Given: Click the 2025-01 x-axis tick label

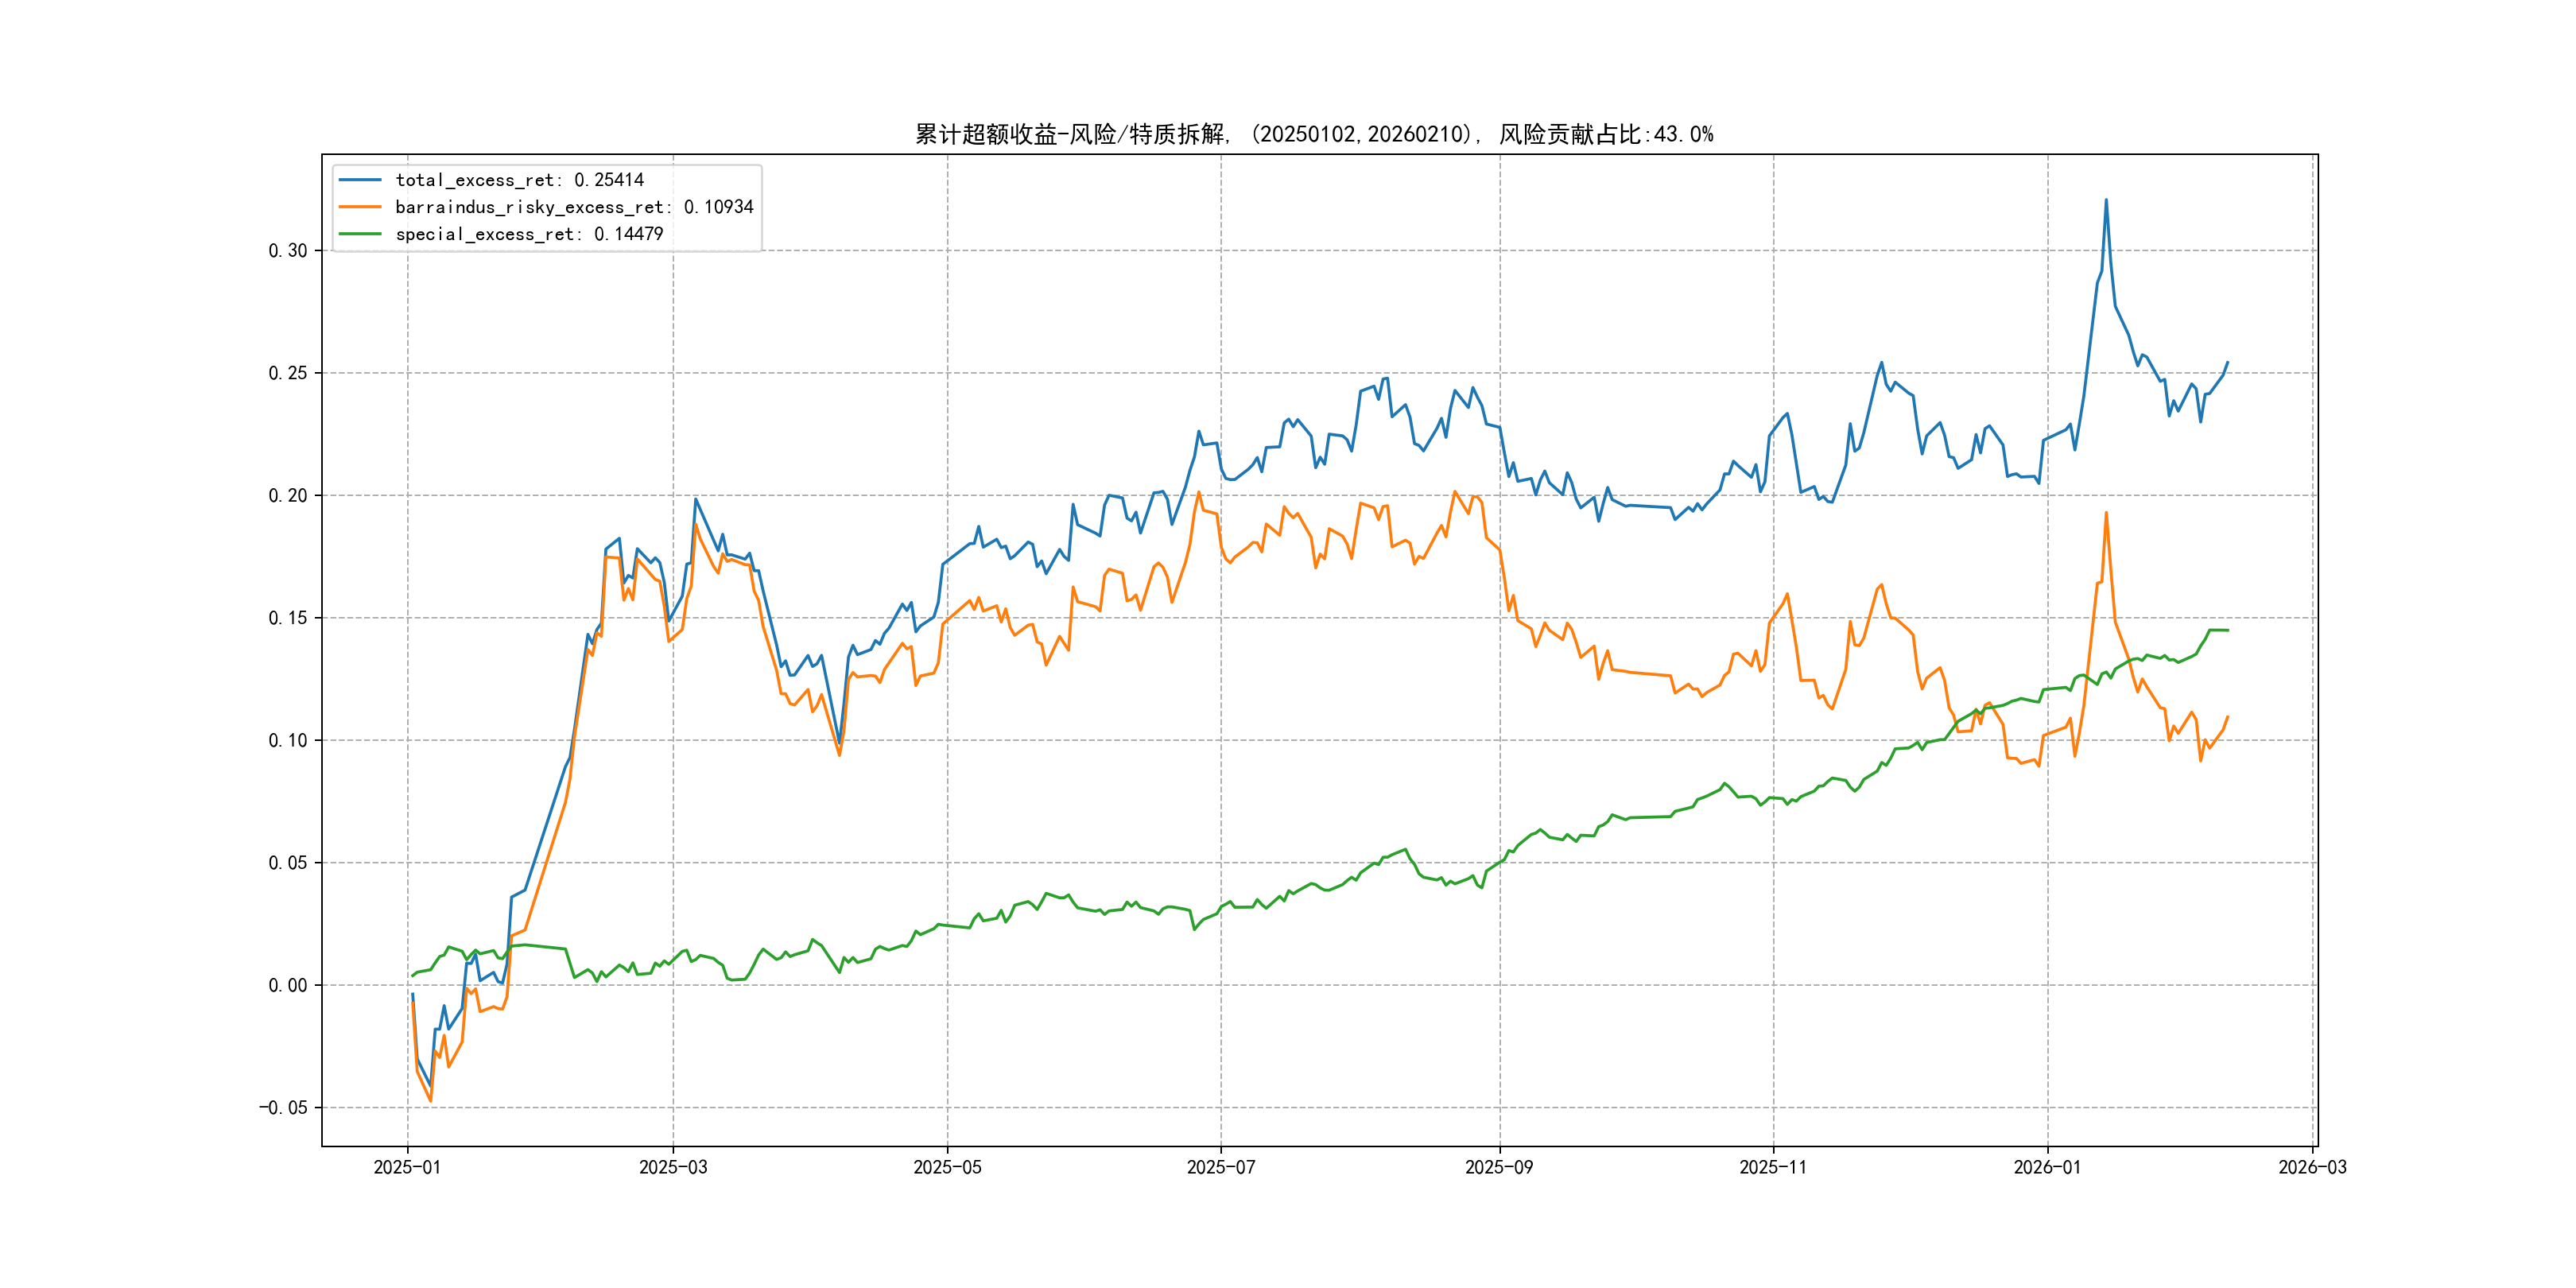Looking at the screenshot, I should point(407,1167).
